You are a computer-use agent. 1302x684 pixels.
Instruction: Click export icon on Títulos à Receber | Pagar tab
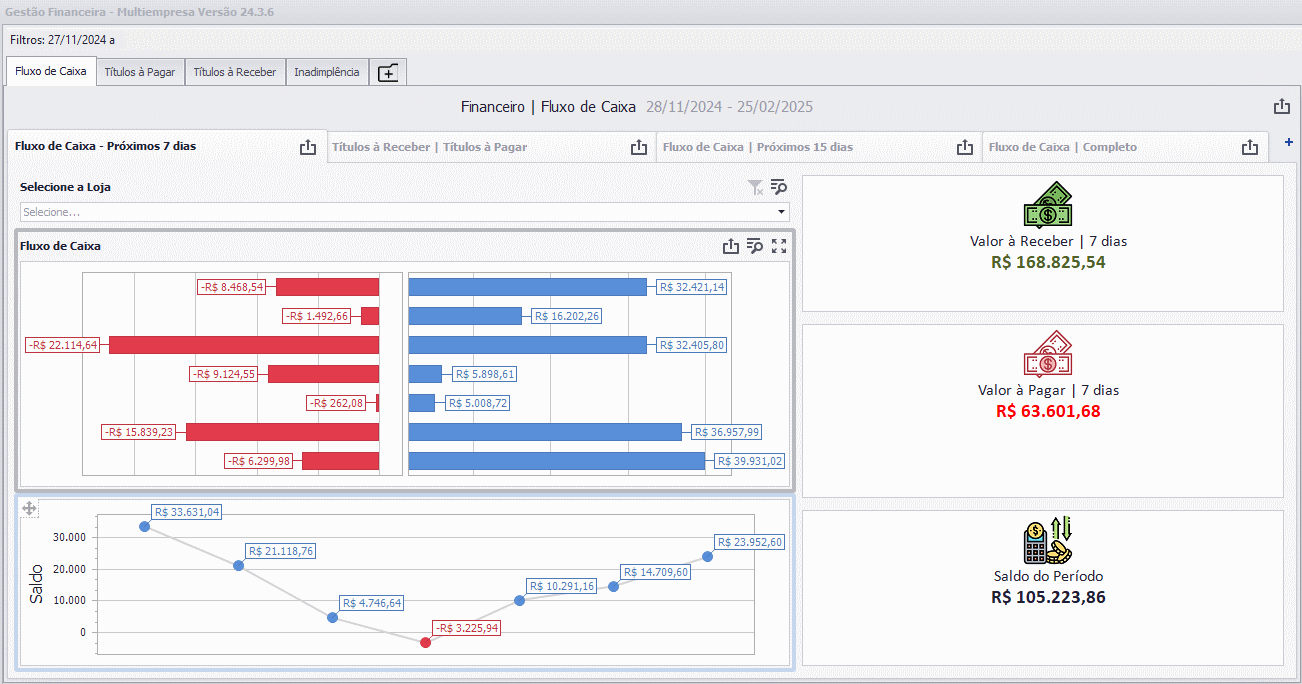[639, 147]
